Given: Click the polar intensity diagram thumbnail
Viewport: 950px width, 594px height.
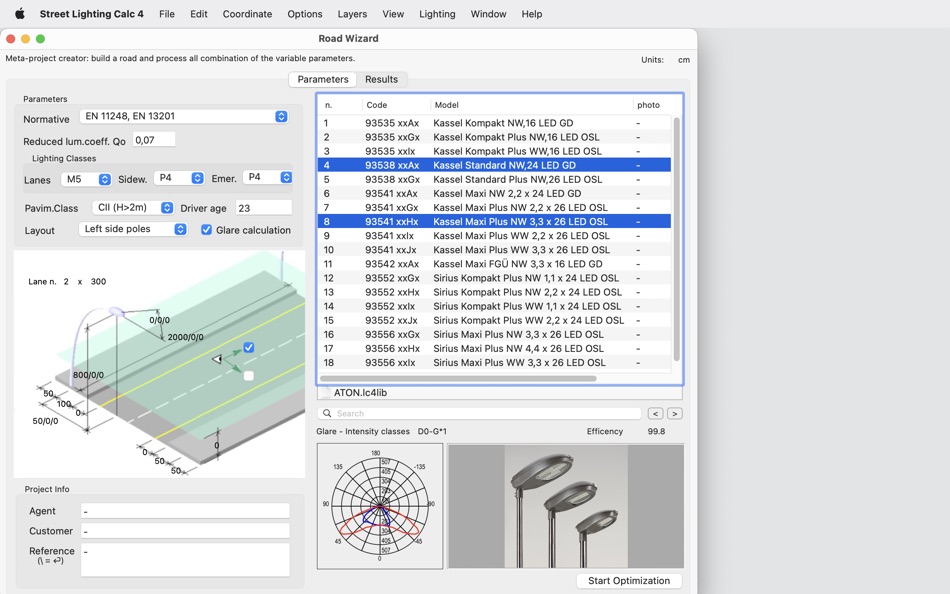Looking at the screenshot, I should click(x=380, y=506).
